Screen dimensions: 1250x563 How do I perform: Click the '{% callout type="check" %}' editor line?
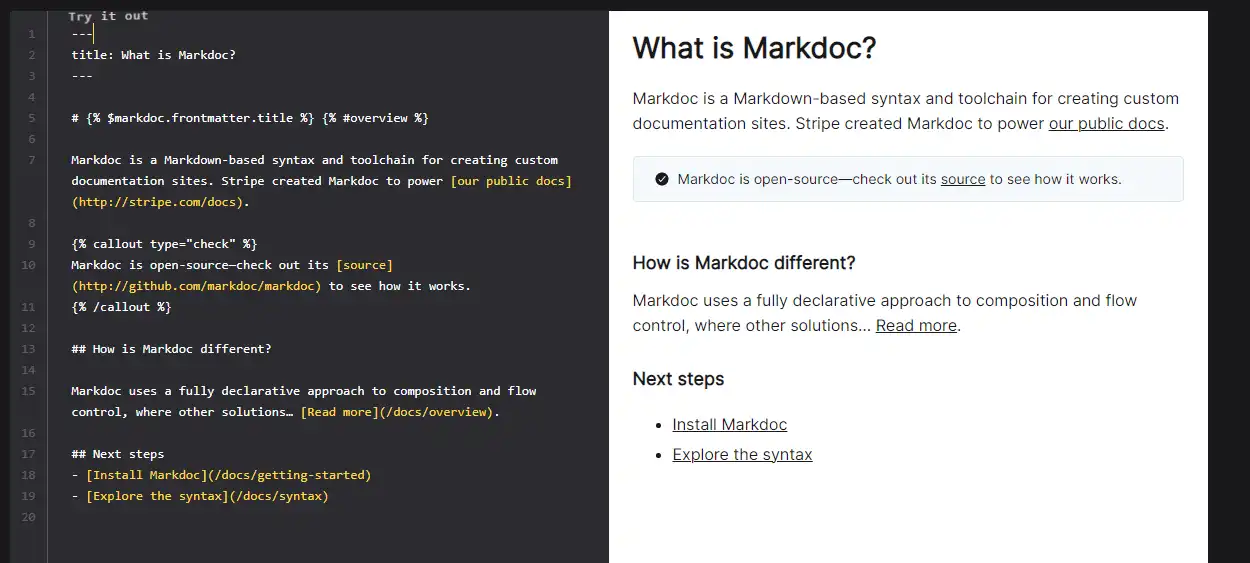165,244
